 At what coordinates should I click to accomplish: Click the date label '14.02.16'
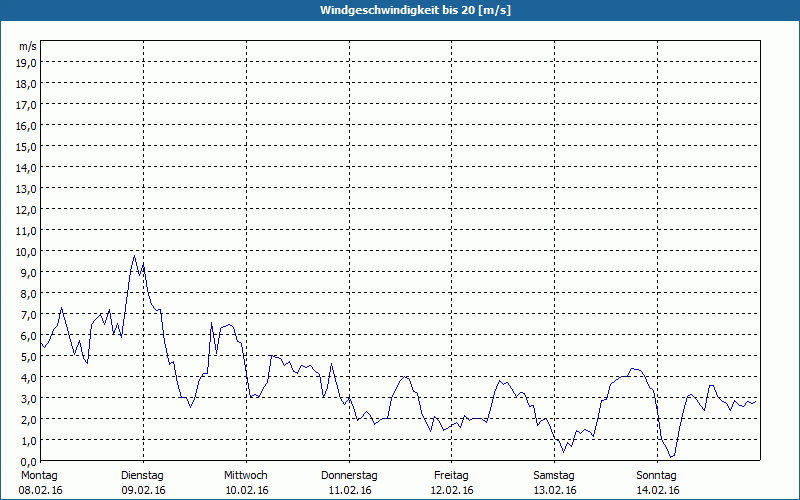pyautogui.click(x=657, y=490)
